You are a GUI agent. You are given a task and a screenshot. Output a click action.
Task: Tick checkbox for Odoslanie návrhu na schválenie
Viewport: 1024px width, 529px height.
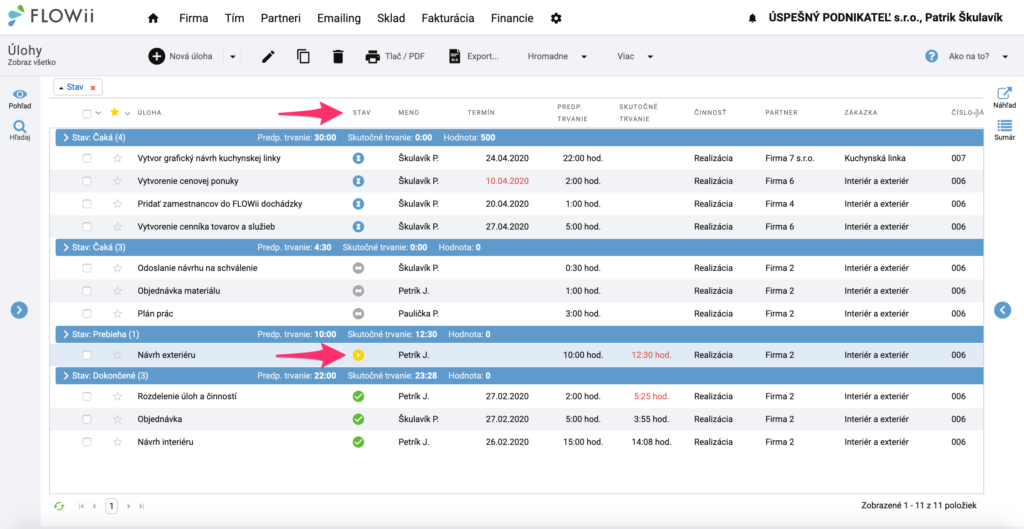[87, 268]
